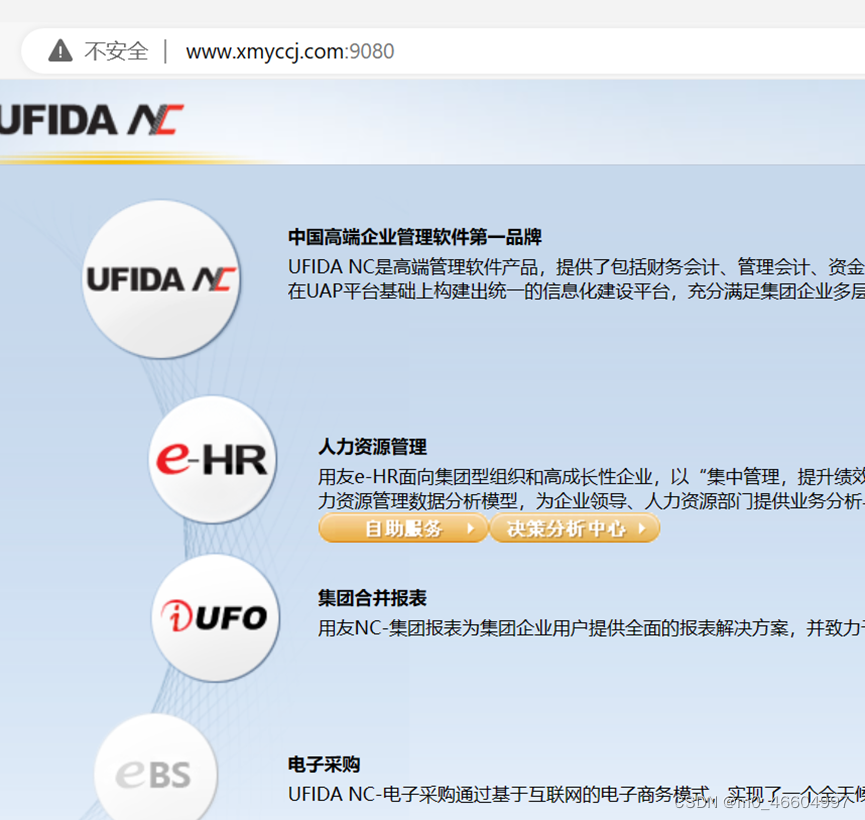Open the e-HR module icon
The height and width of the screenshot is (820, 865).
pyautogui.click(x=213, y=460)
